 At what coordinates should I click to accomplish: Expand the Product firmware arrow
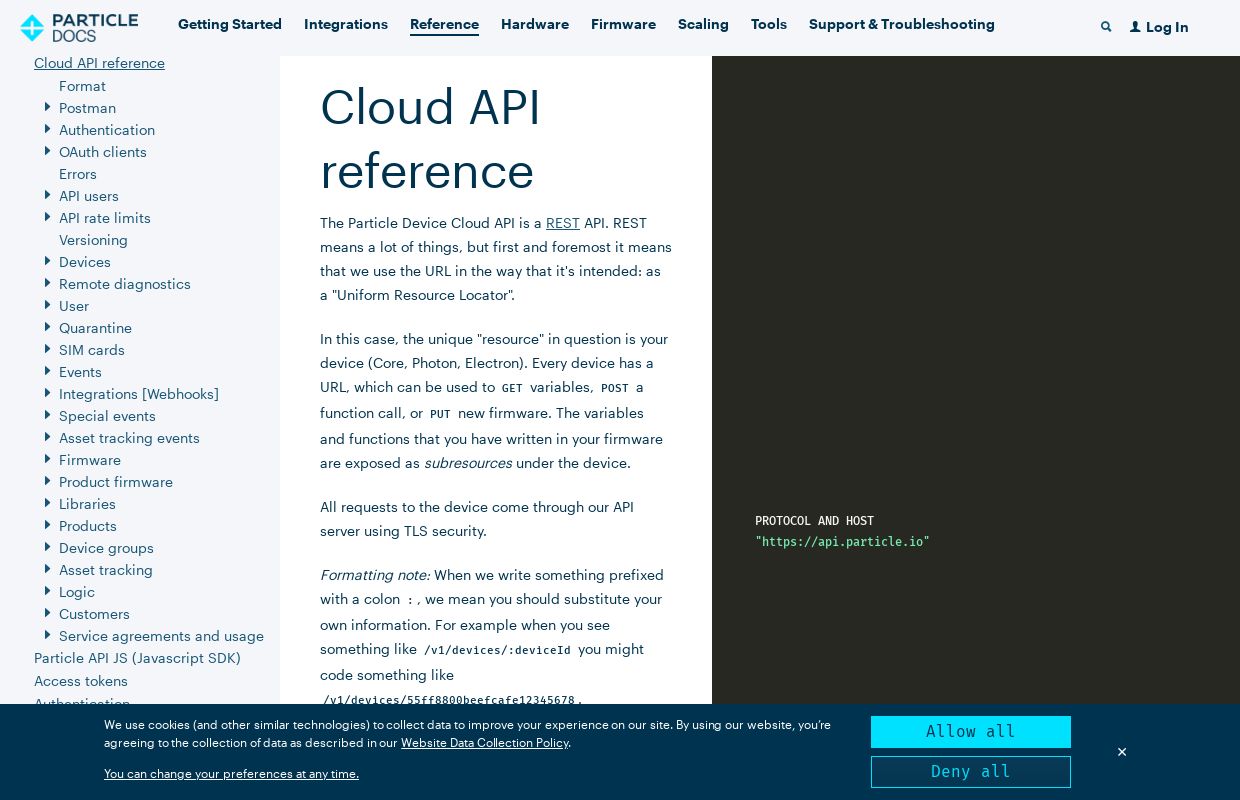47,481
